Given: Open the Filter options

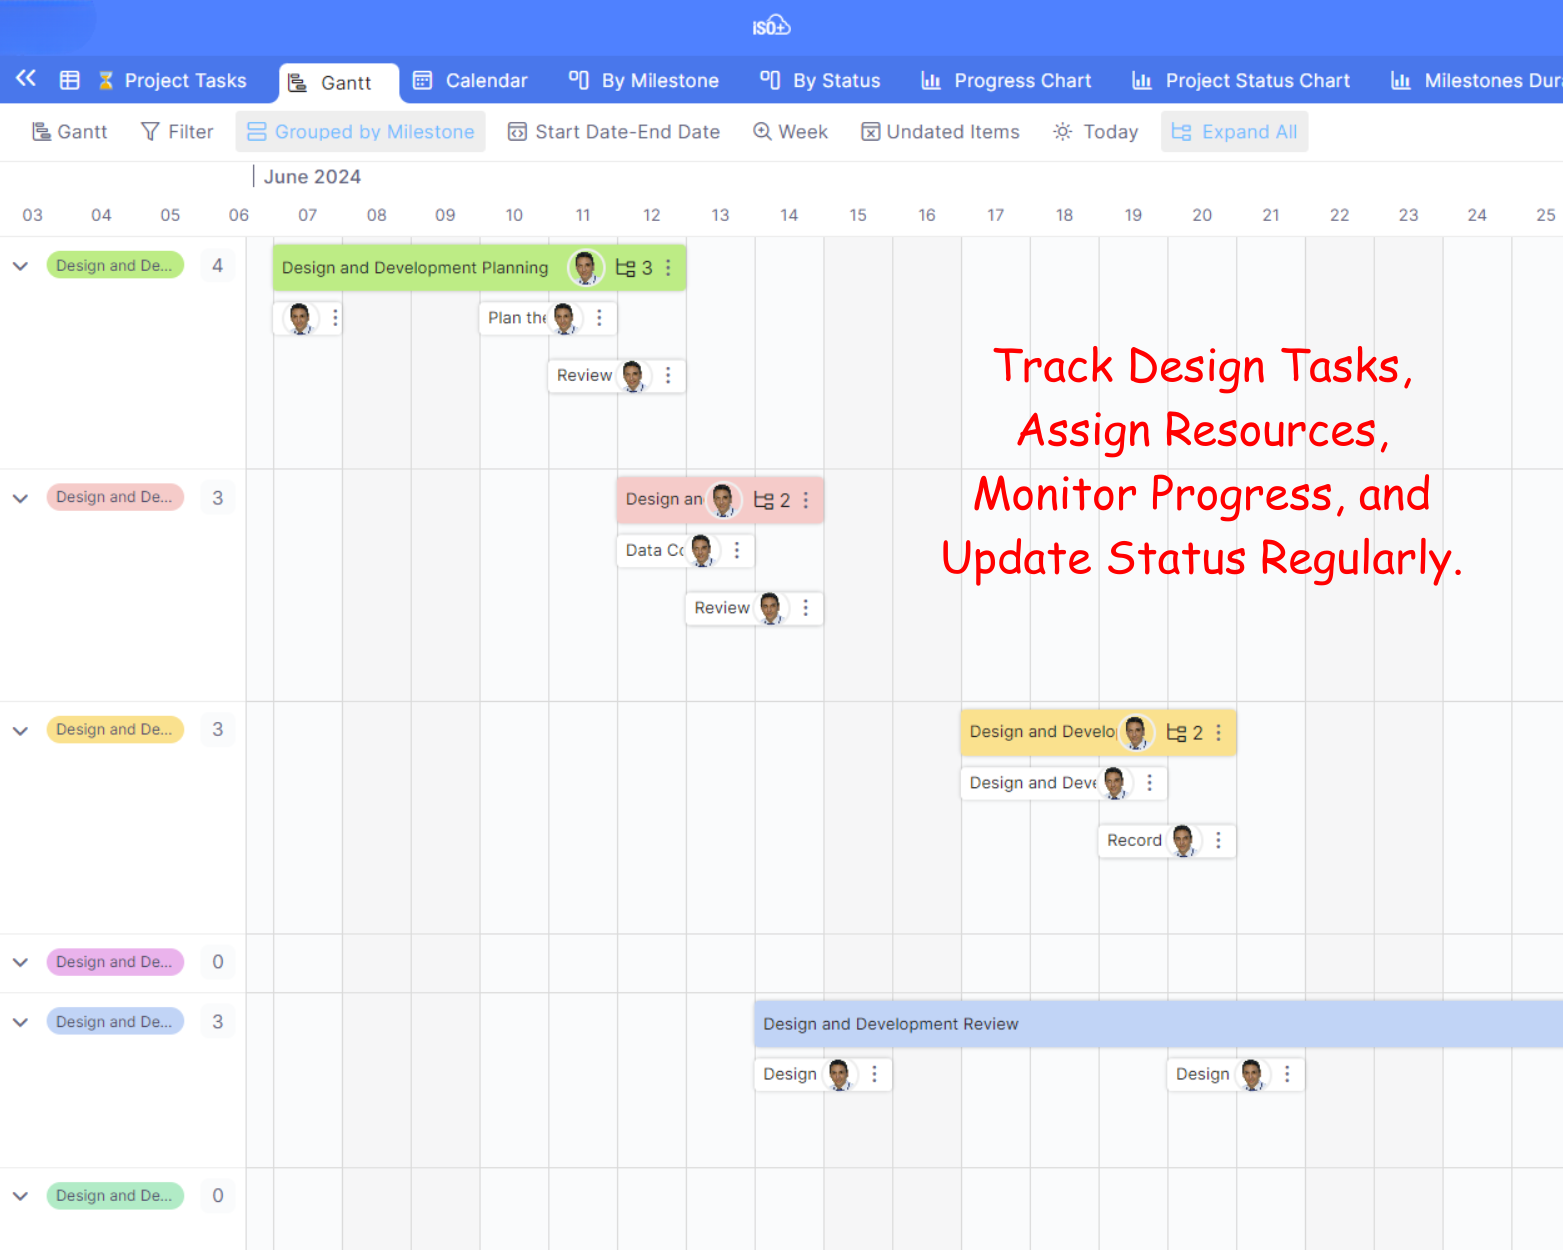Looking at the screenshot, I should pos(177,132).
